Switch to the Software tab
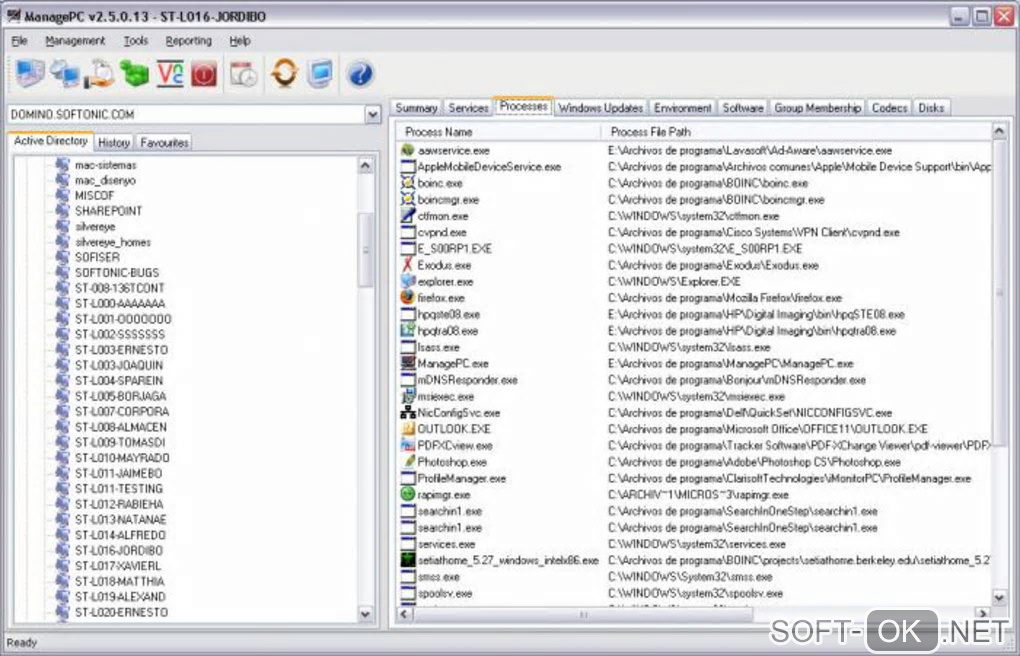Screen dimensions: 1020x656 pyautogui.click(x=743, y=108)
